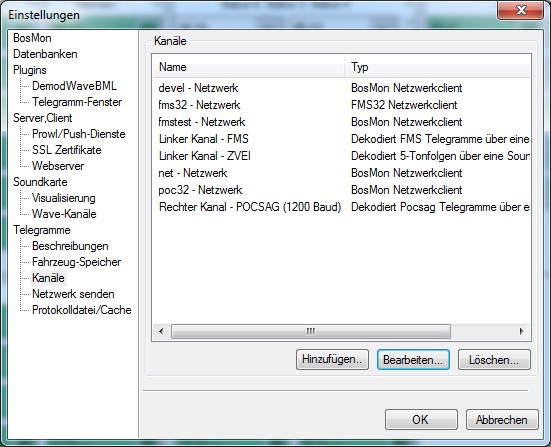Image resolution: width=551 pixels, height=447 pixels.
Task: Click the horizontal scrollbar left arrow
Action: [x=161, y=331]
